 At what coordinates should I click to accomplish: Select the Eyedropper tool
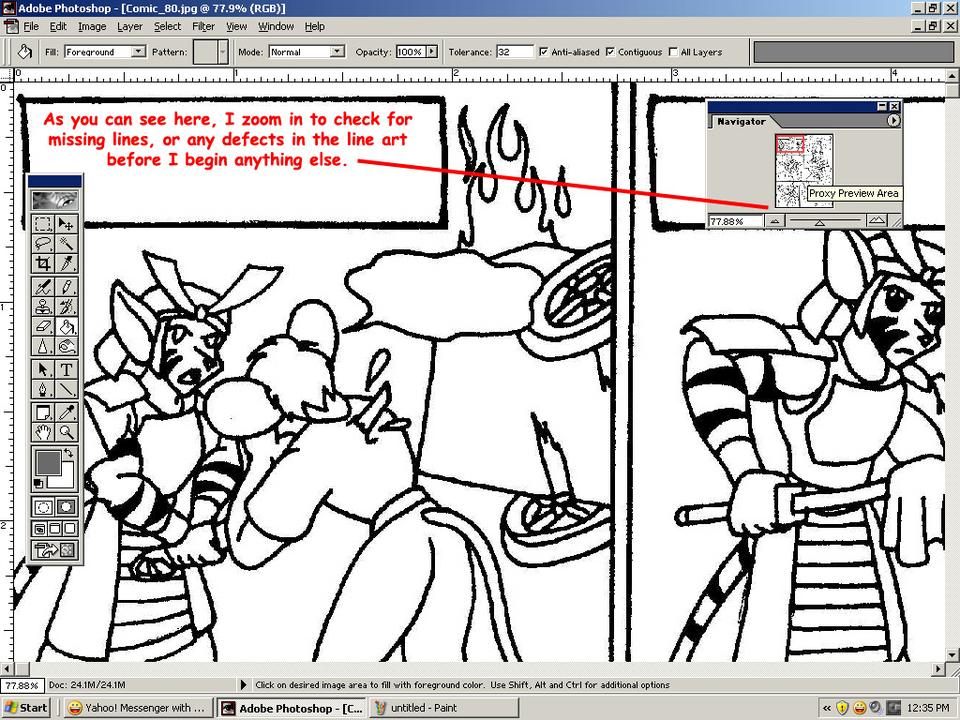tap(66, 413)
